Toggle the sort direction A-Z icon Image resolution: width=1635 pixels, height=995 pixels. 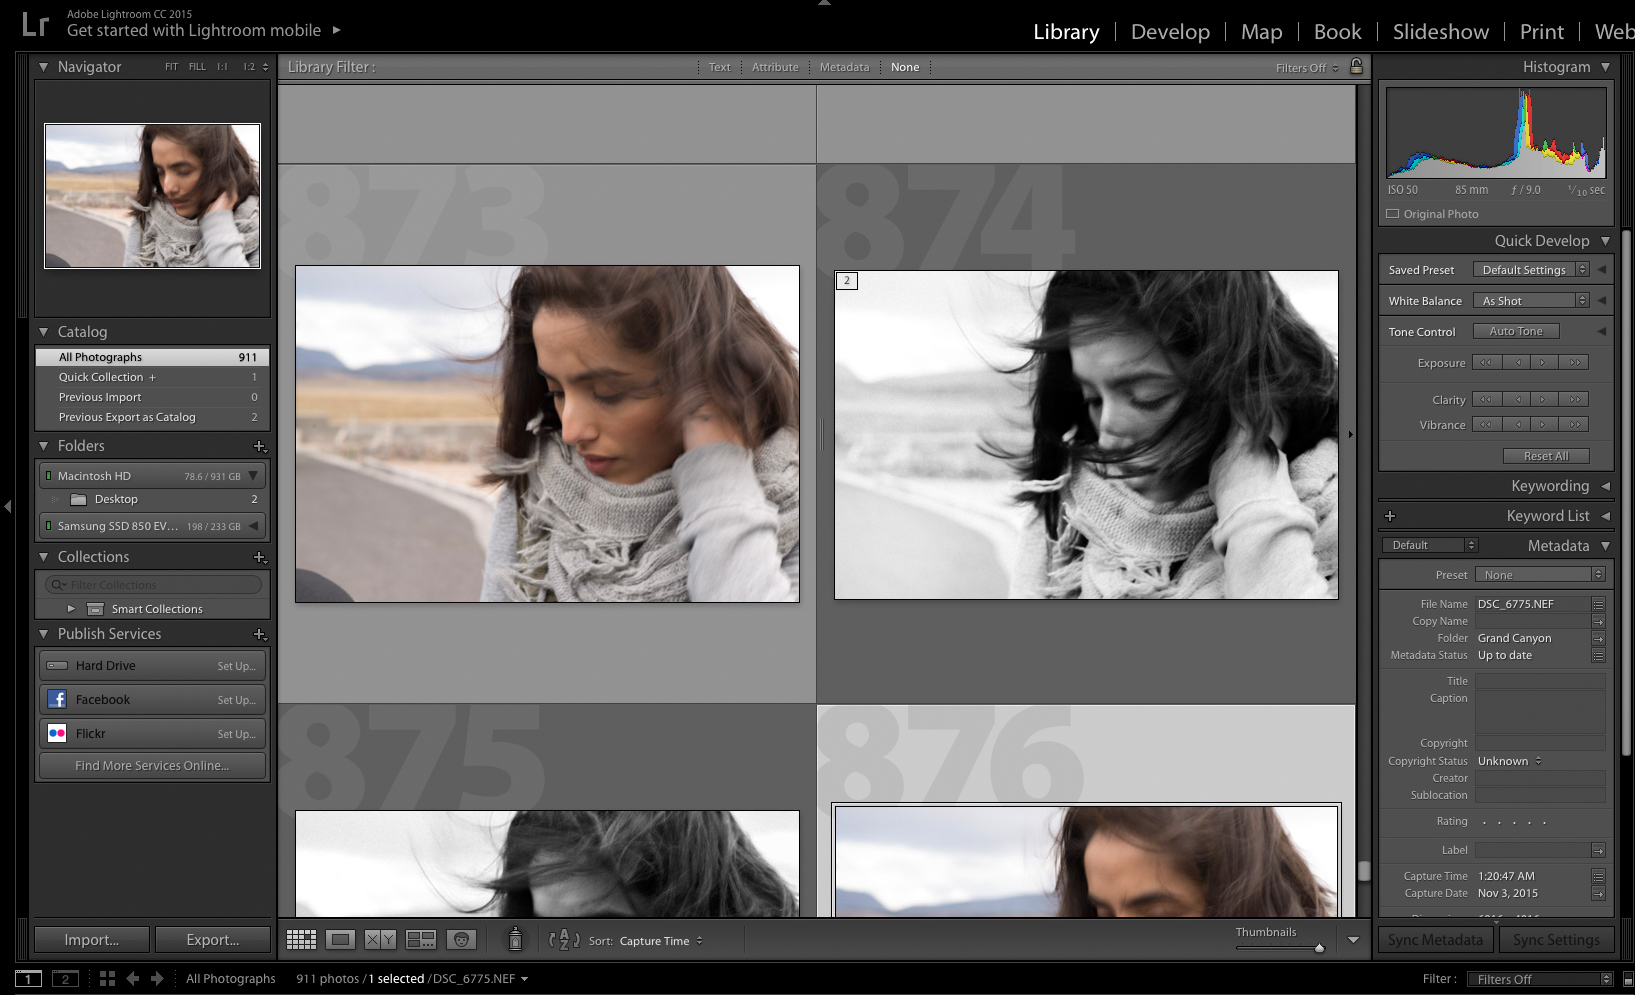click(563, 940)
